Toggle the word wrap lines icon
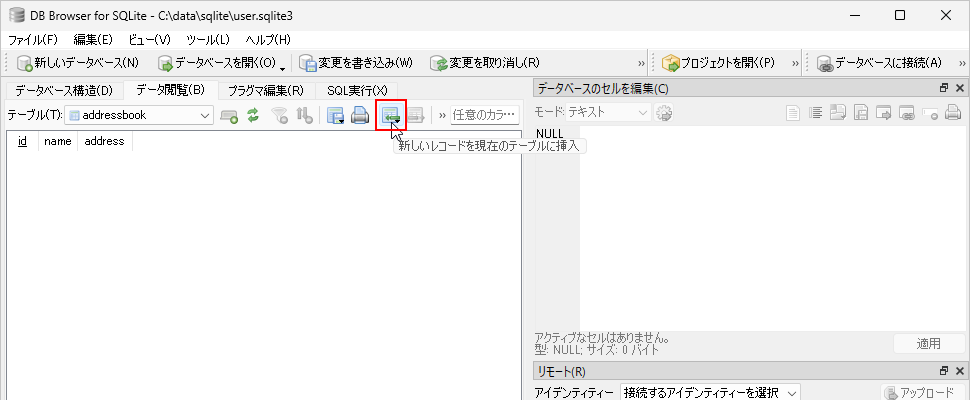This screenshot has height=400, width=970. (x=816, y=113)
